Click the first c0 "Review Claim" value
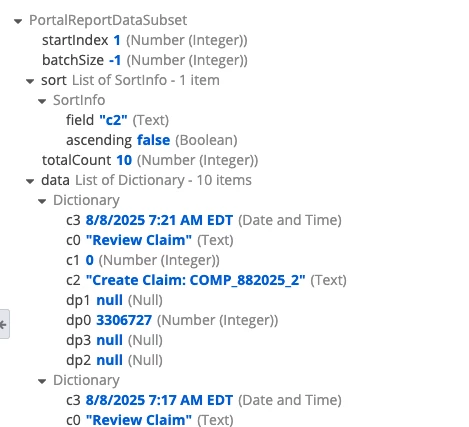This screenshot has width=469, height=427. (x=139, y=240)
